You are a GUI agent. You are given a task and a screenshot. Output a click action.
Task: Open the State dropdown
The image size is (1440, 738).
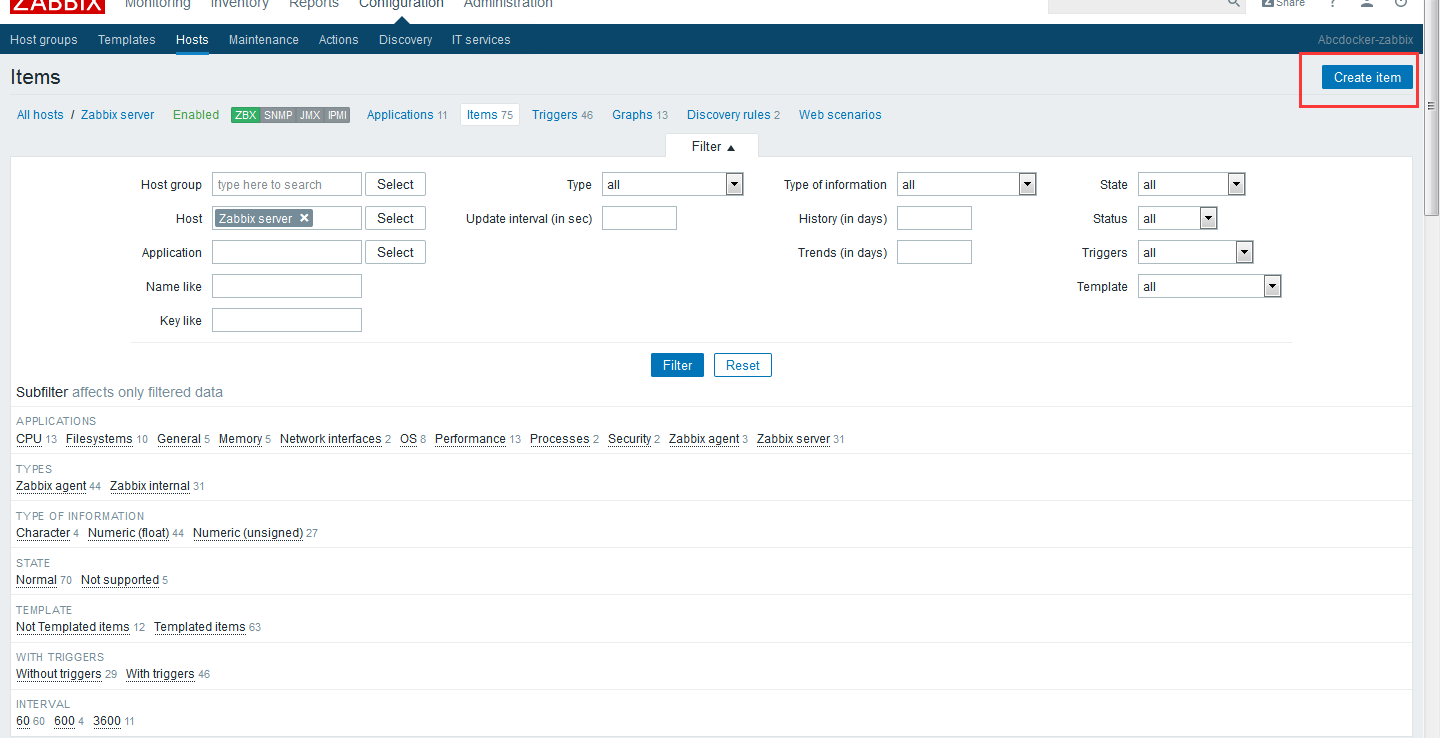click(x=1191, y=184)
